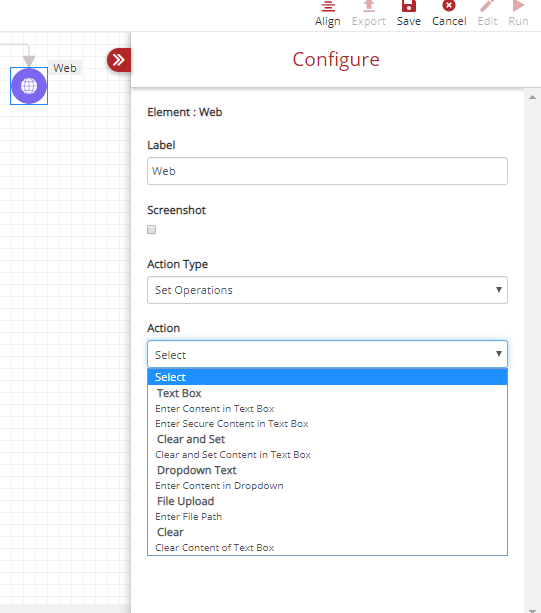Click the Align toolbar icon

pyautogui.click(x=328, y=7)
